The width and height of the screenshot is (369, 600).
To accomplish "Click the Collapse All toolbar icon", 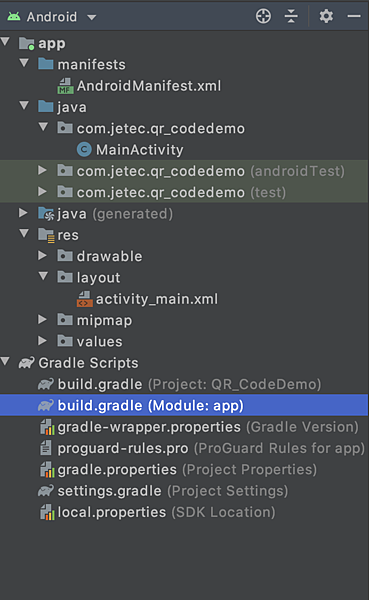I will coord(291,16).
